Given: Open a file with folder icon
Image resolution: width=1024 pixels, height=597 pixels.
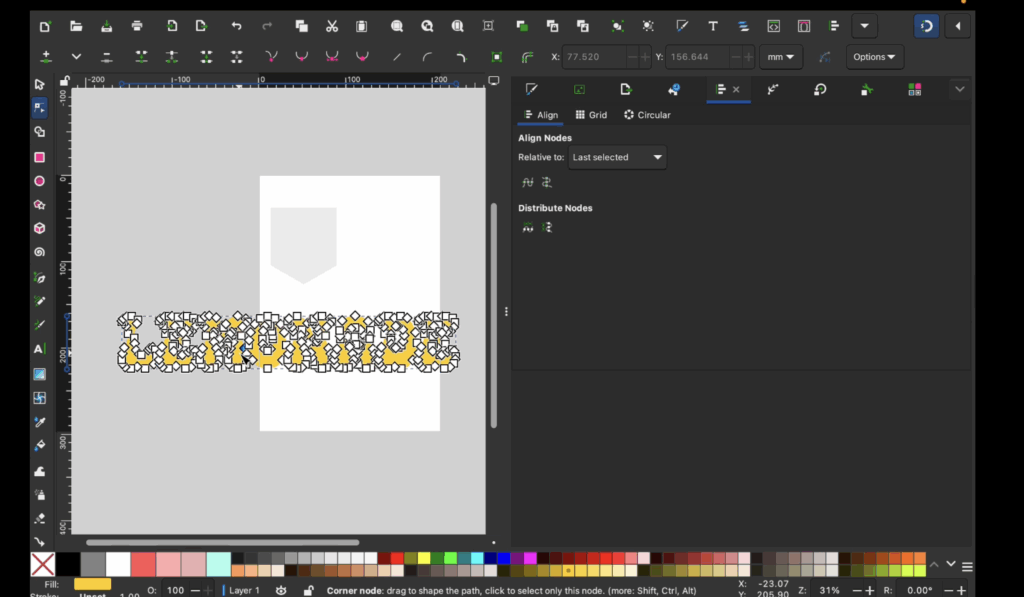Looking at the screenshot, I should pyautogui.click(x=76, y=26).
